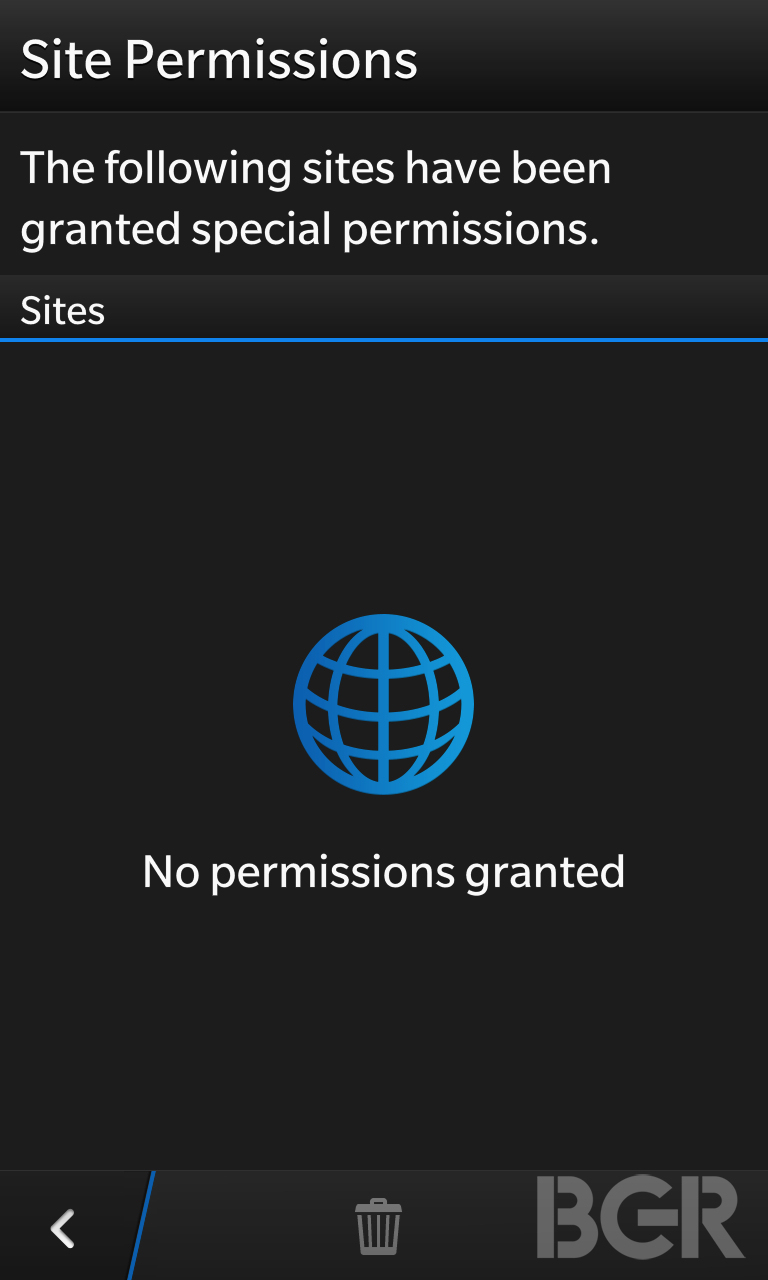
Task: Tap the blue diagonal divider beside back
Action: (141, 1225)
